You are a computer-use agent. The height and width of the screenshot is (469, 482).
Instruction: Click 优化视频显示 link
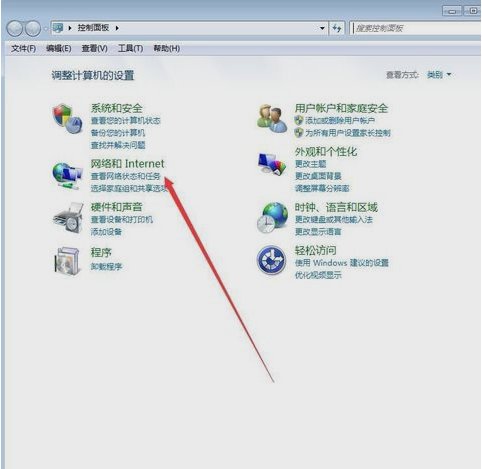pyautogui.click(x=318, y=275)
